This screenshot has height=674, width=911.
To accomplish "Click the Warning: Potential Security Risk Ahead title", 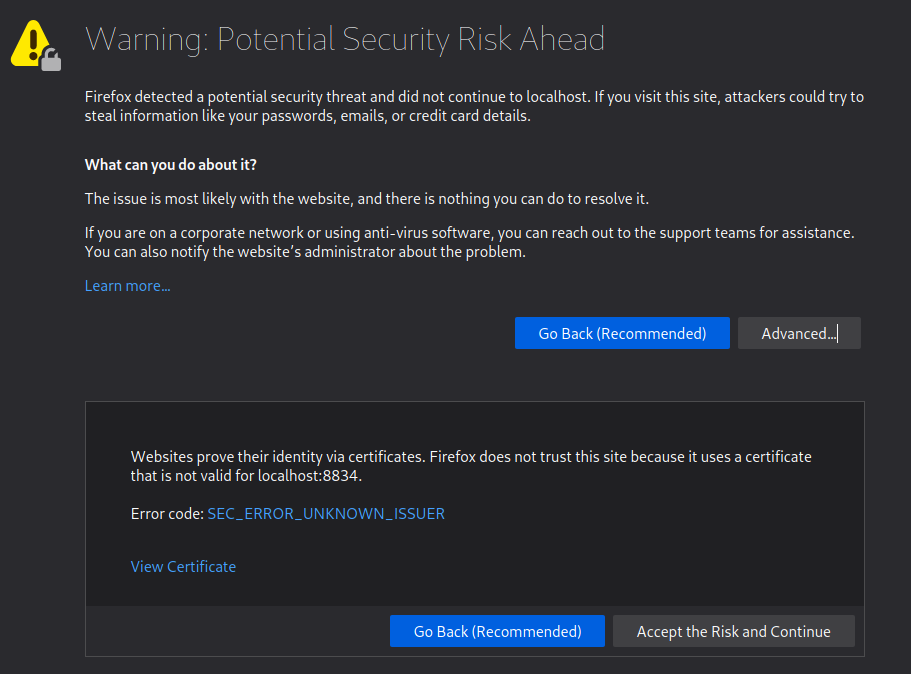I will click(344, 39).
